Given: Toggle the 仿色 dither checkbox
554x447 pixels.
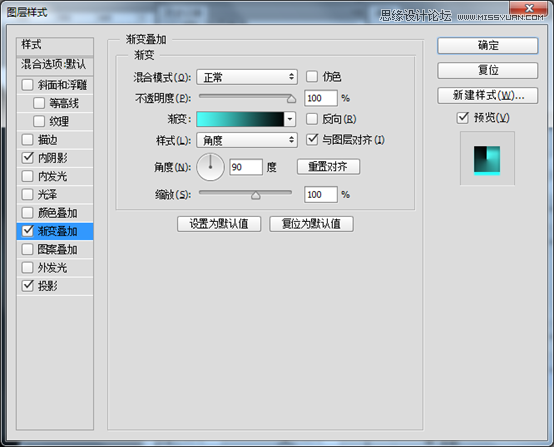Looking at the screenshot, I should tap(312, 76).
